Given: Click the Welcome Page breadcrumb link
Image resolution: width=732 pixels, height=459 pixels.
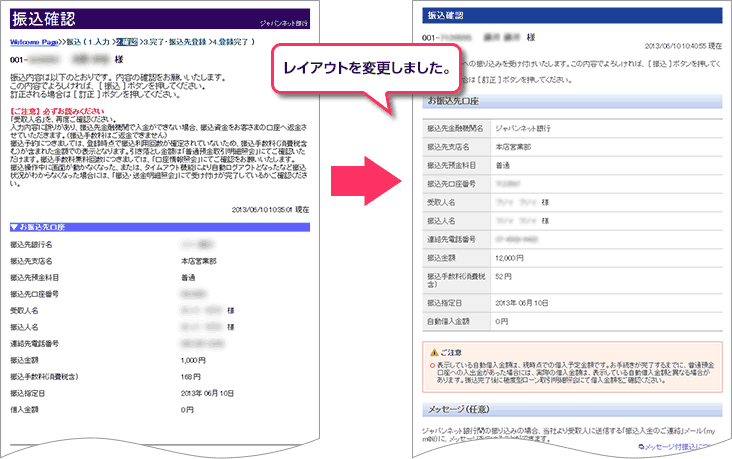Looking at the screenshot, I should click(34, 41).
